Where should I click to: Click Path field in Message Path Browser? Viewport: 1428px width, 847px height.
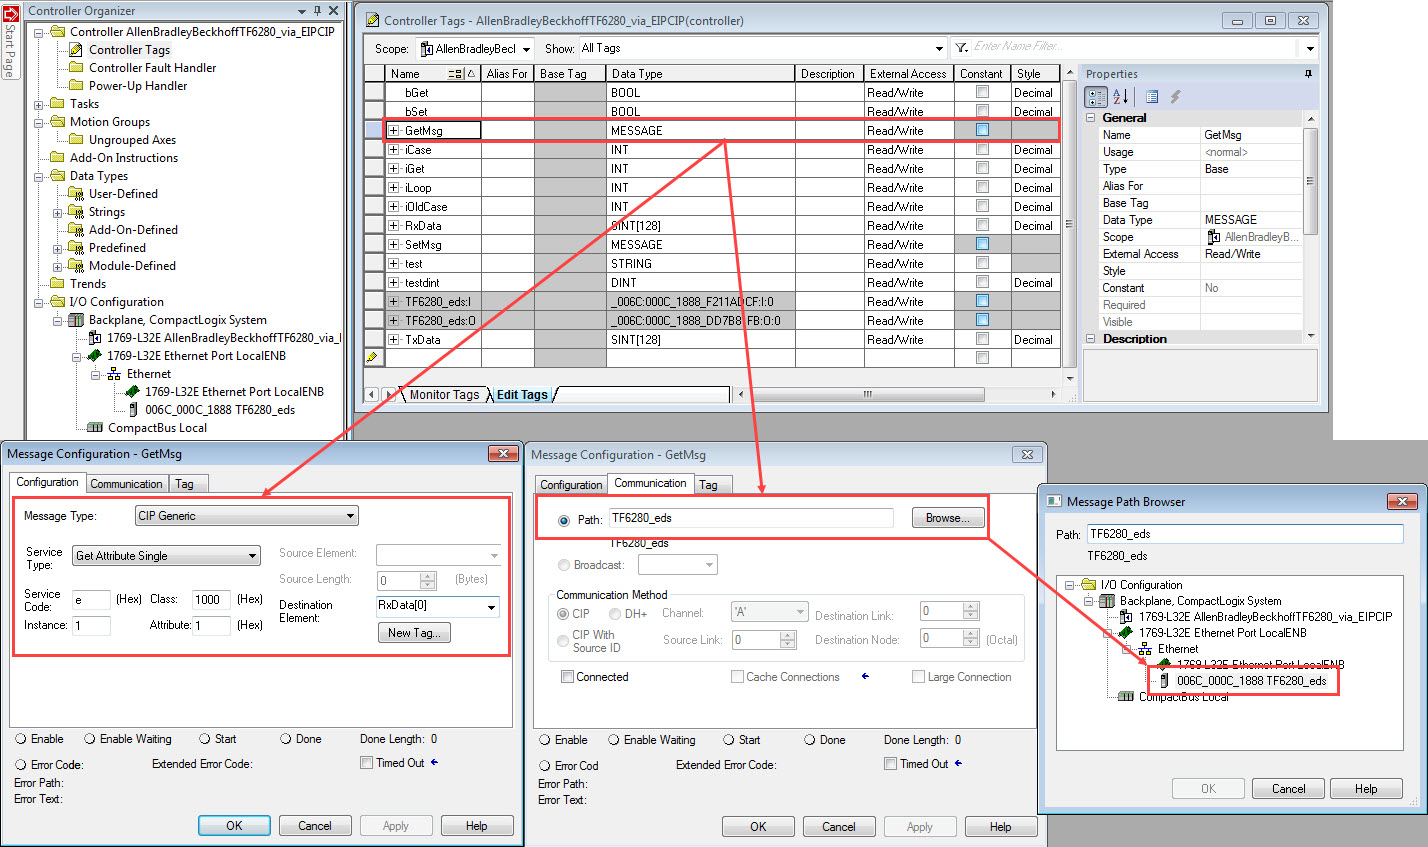tap(1245, 534)
